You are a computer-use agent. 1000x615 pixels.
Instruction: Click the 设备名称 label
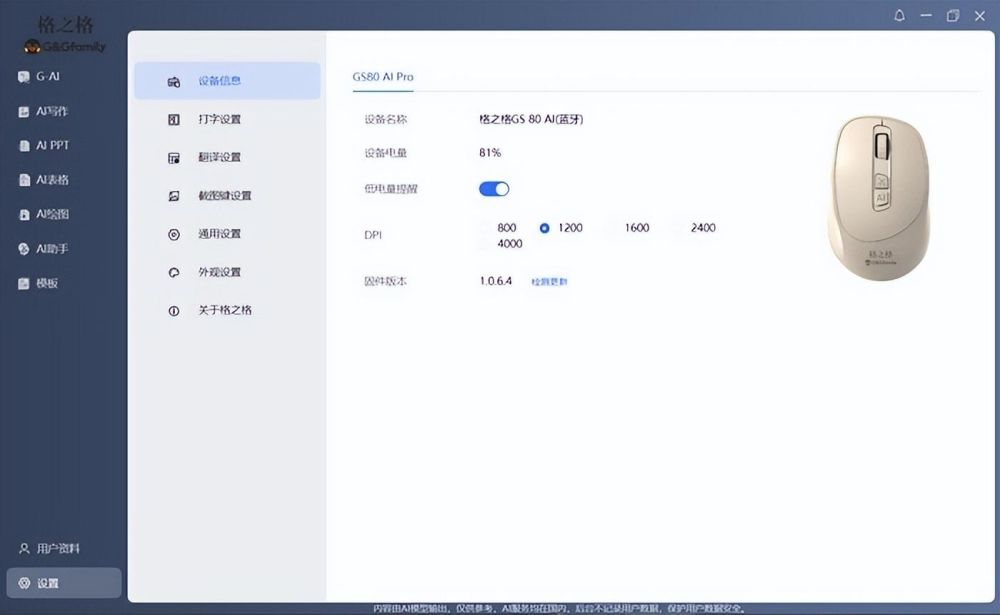385,119
